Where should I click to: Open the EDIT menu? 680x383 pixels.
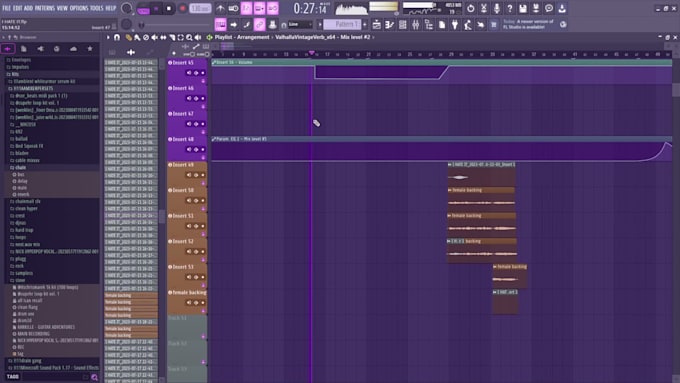(17, 8)
